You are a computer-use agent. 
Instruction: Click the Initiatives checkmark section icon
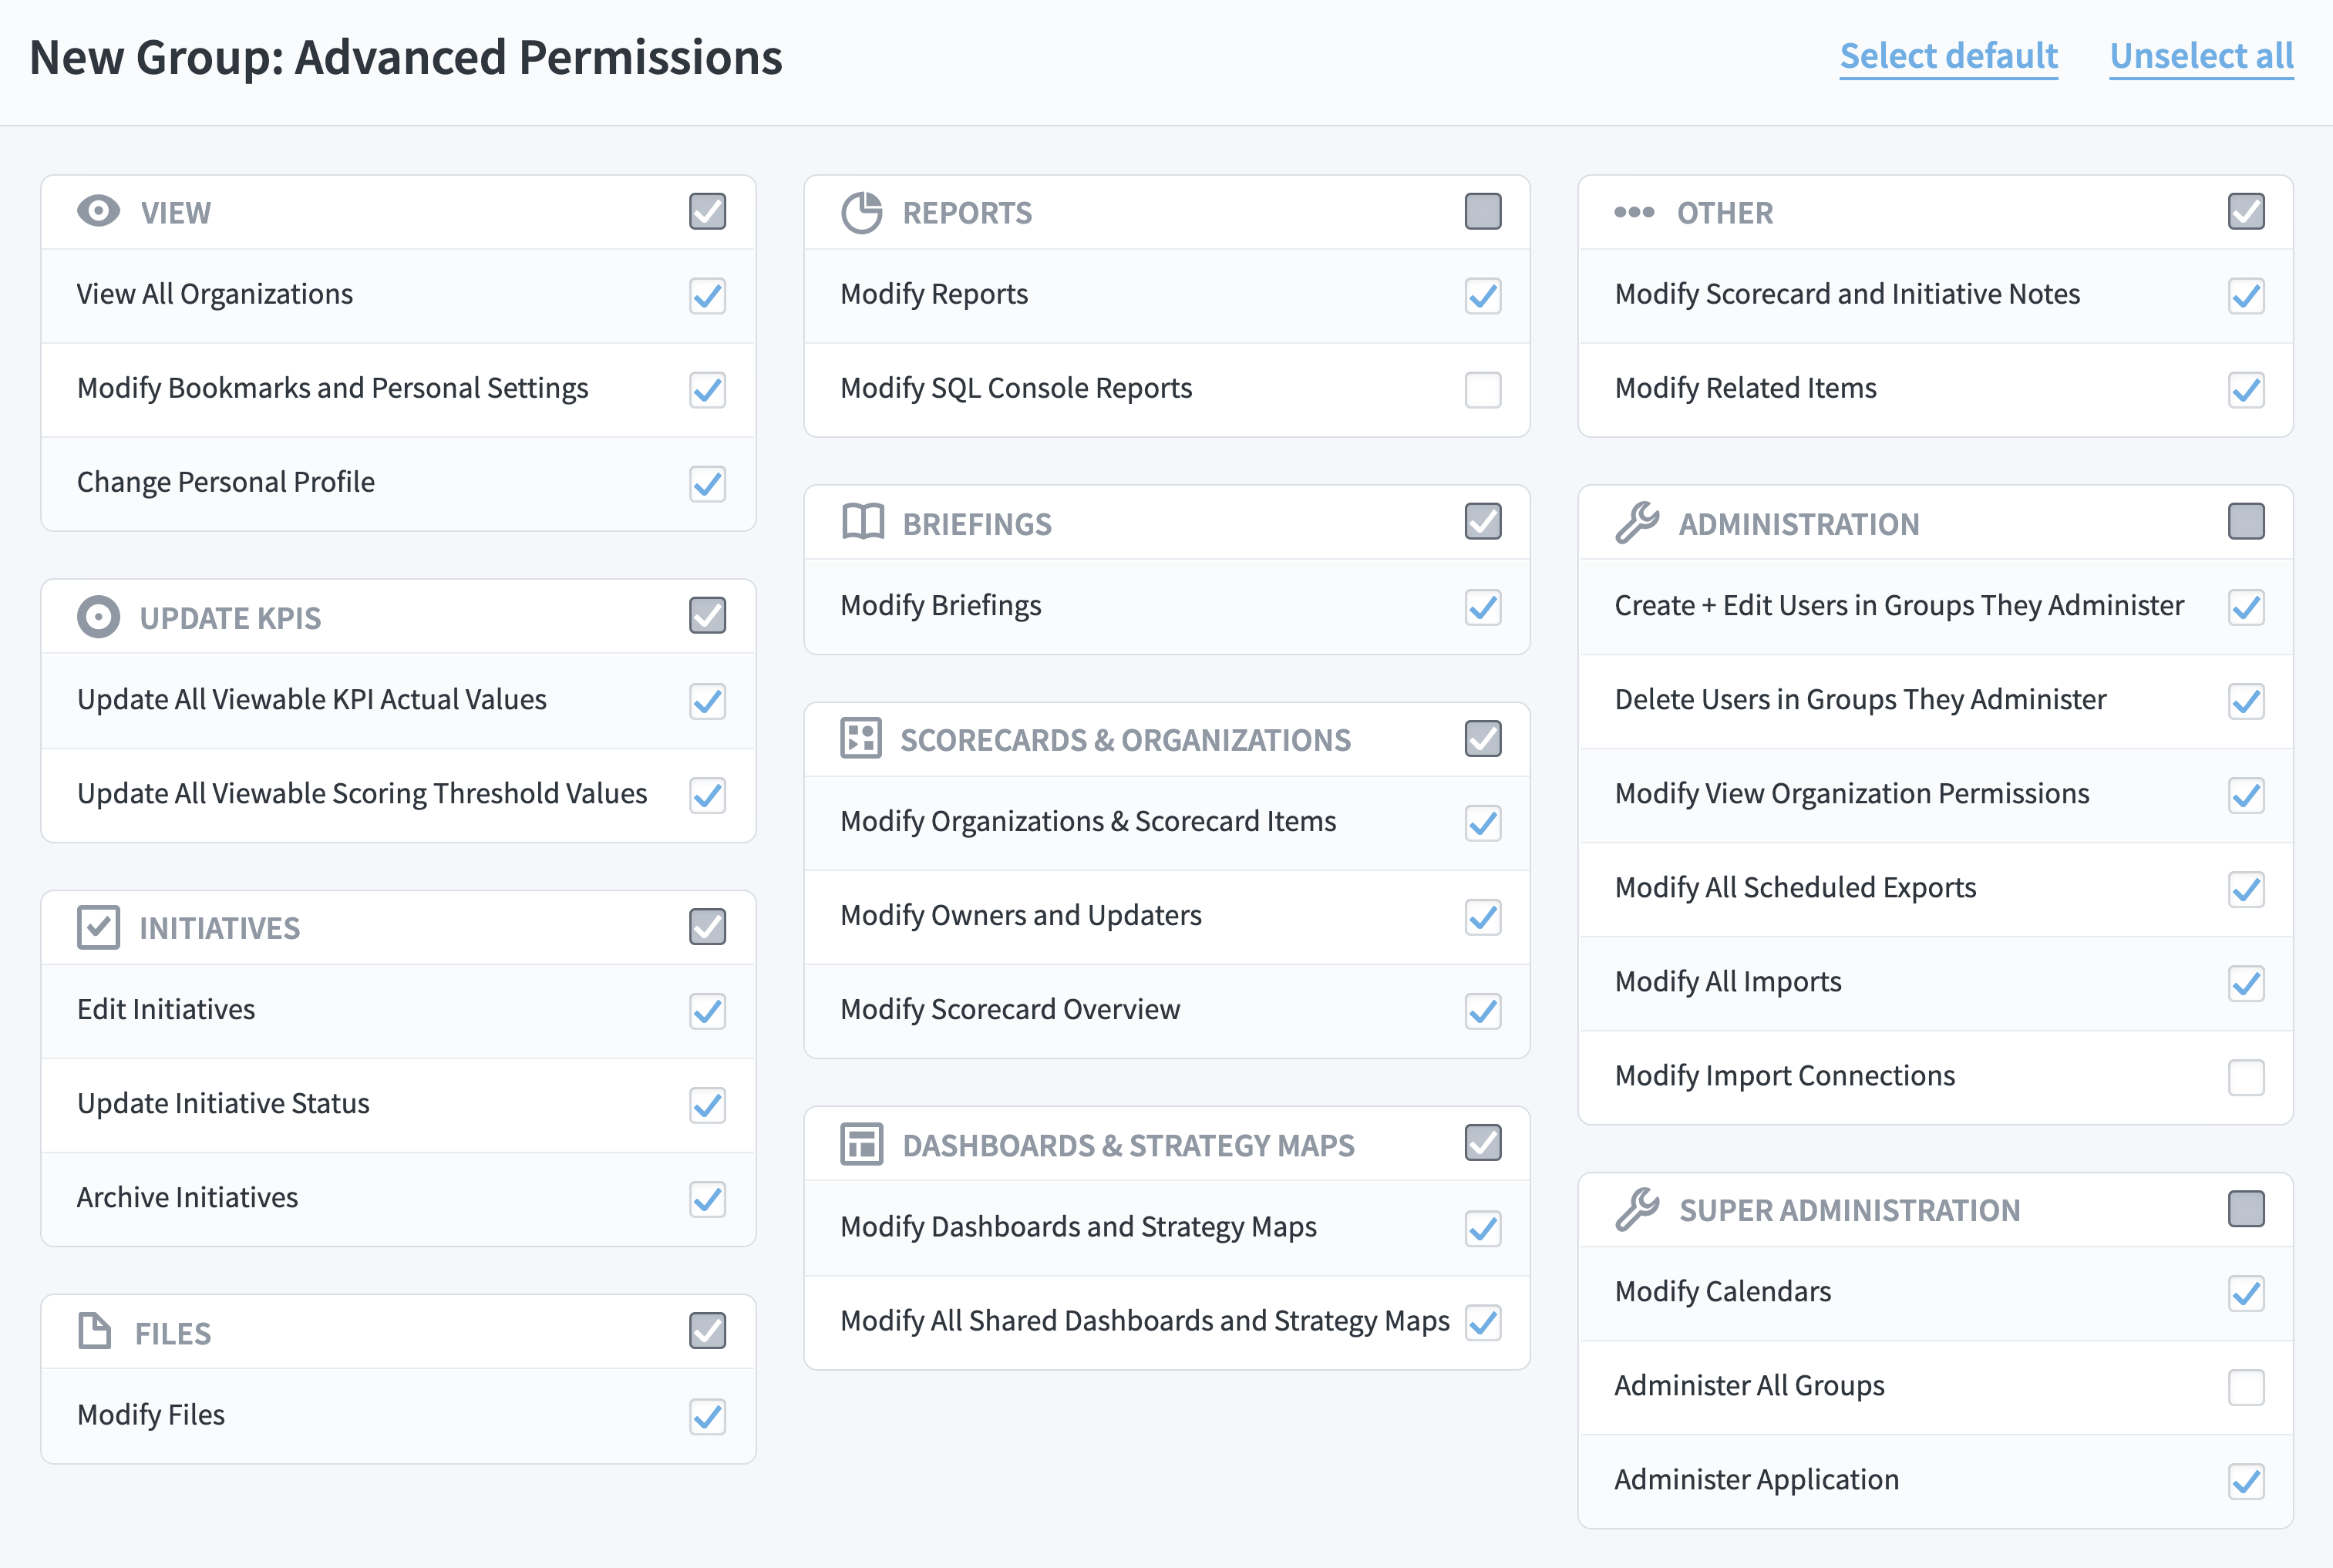[x=98, y=927]
